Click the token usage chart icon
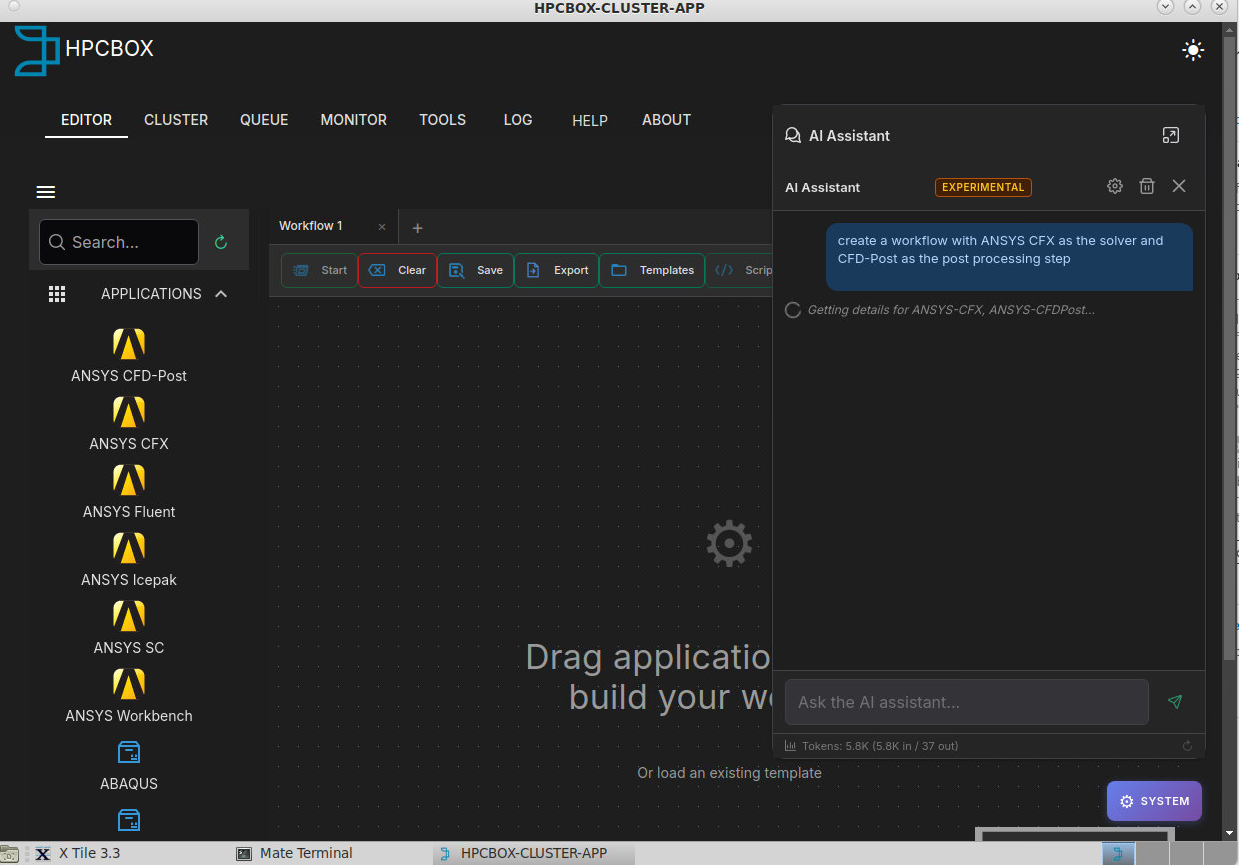The height and width of the screenshot is (865, 1239). [790, 746]
